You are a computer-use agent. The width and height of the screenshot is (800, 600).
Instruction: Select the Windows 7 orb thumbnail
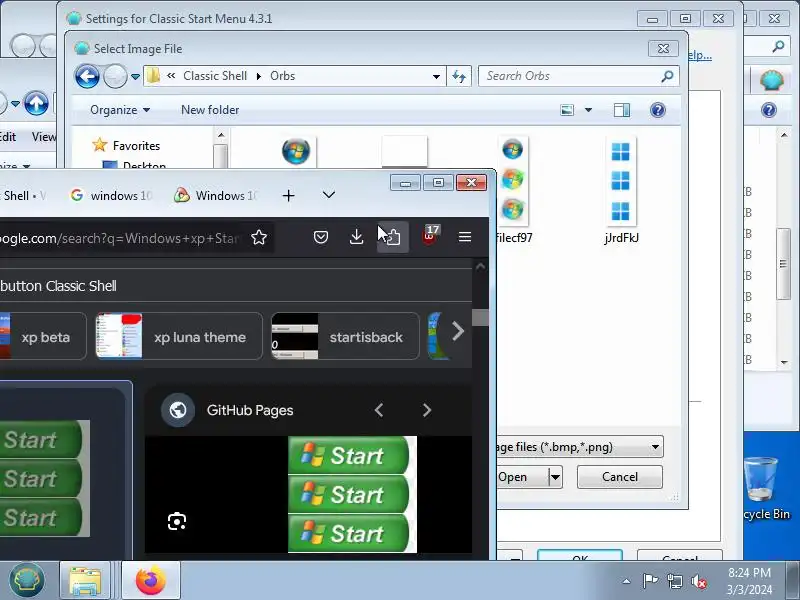click(296, 151)
